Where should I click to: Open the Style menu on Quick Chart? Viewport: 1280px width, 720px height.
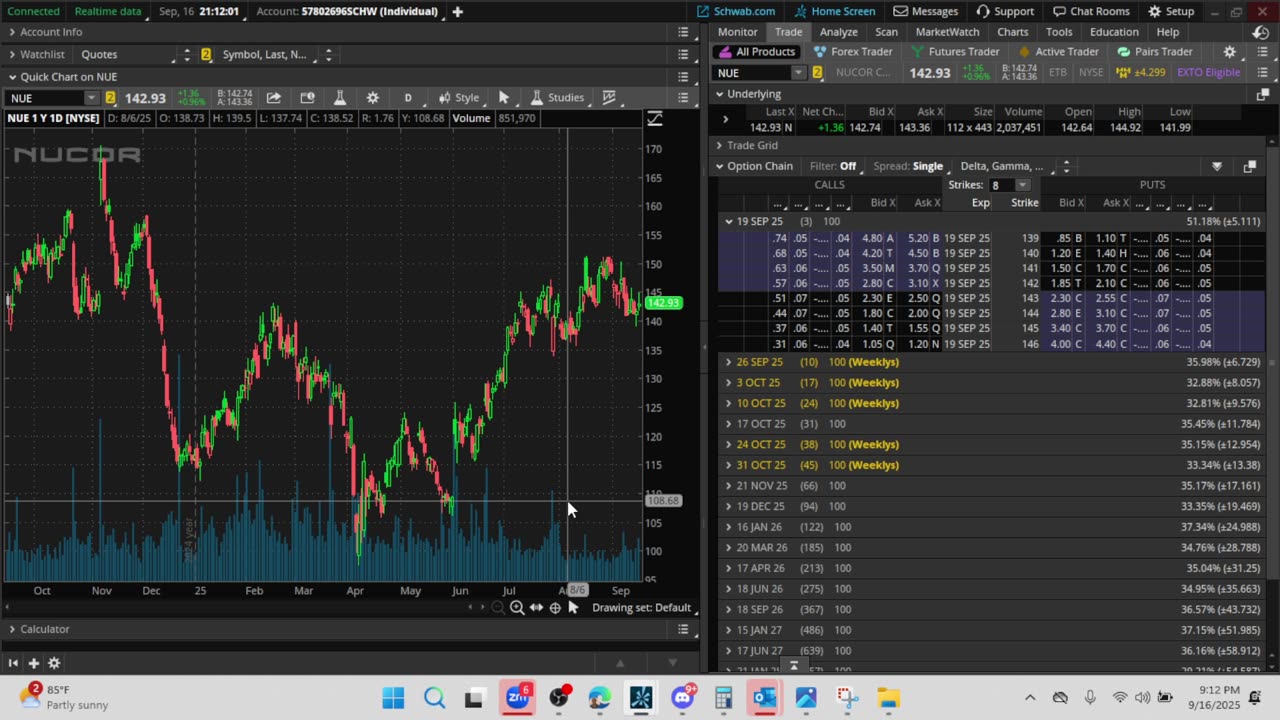[459, 98]
